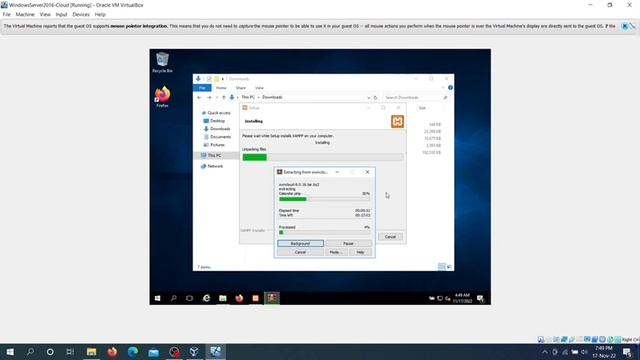Open the VirtualBox Input menu
The height and width of the screenshot is (360, 640).
pyautogui.click(x=61, y=14)
